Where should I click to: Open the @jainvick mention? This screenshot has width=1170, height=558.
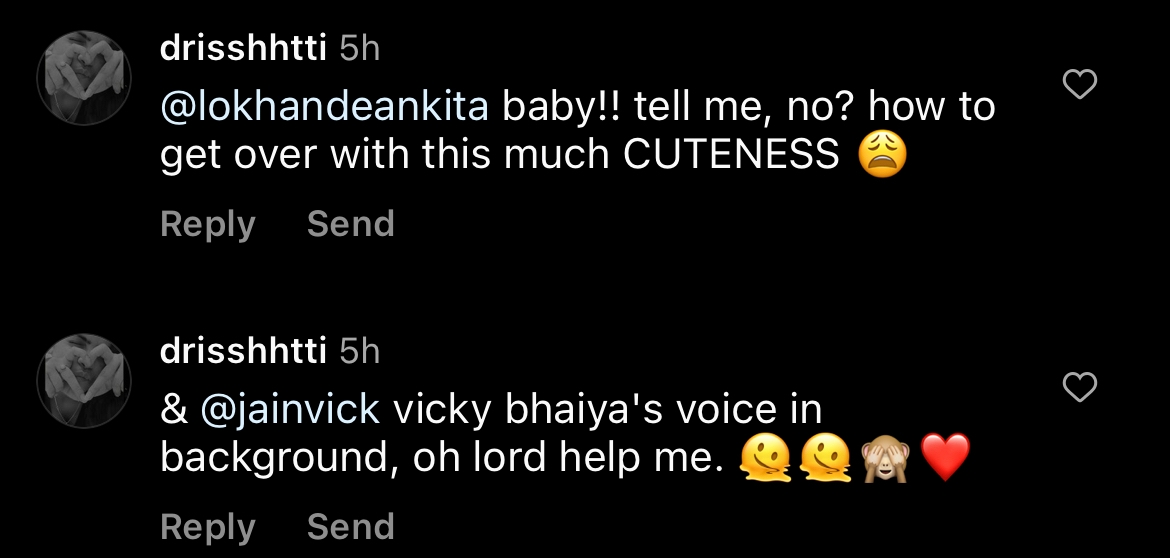coord(291,410)
